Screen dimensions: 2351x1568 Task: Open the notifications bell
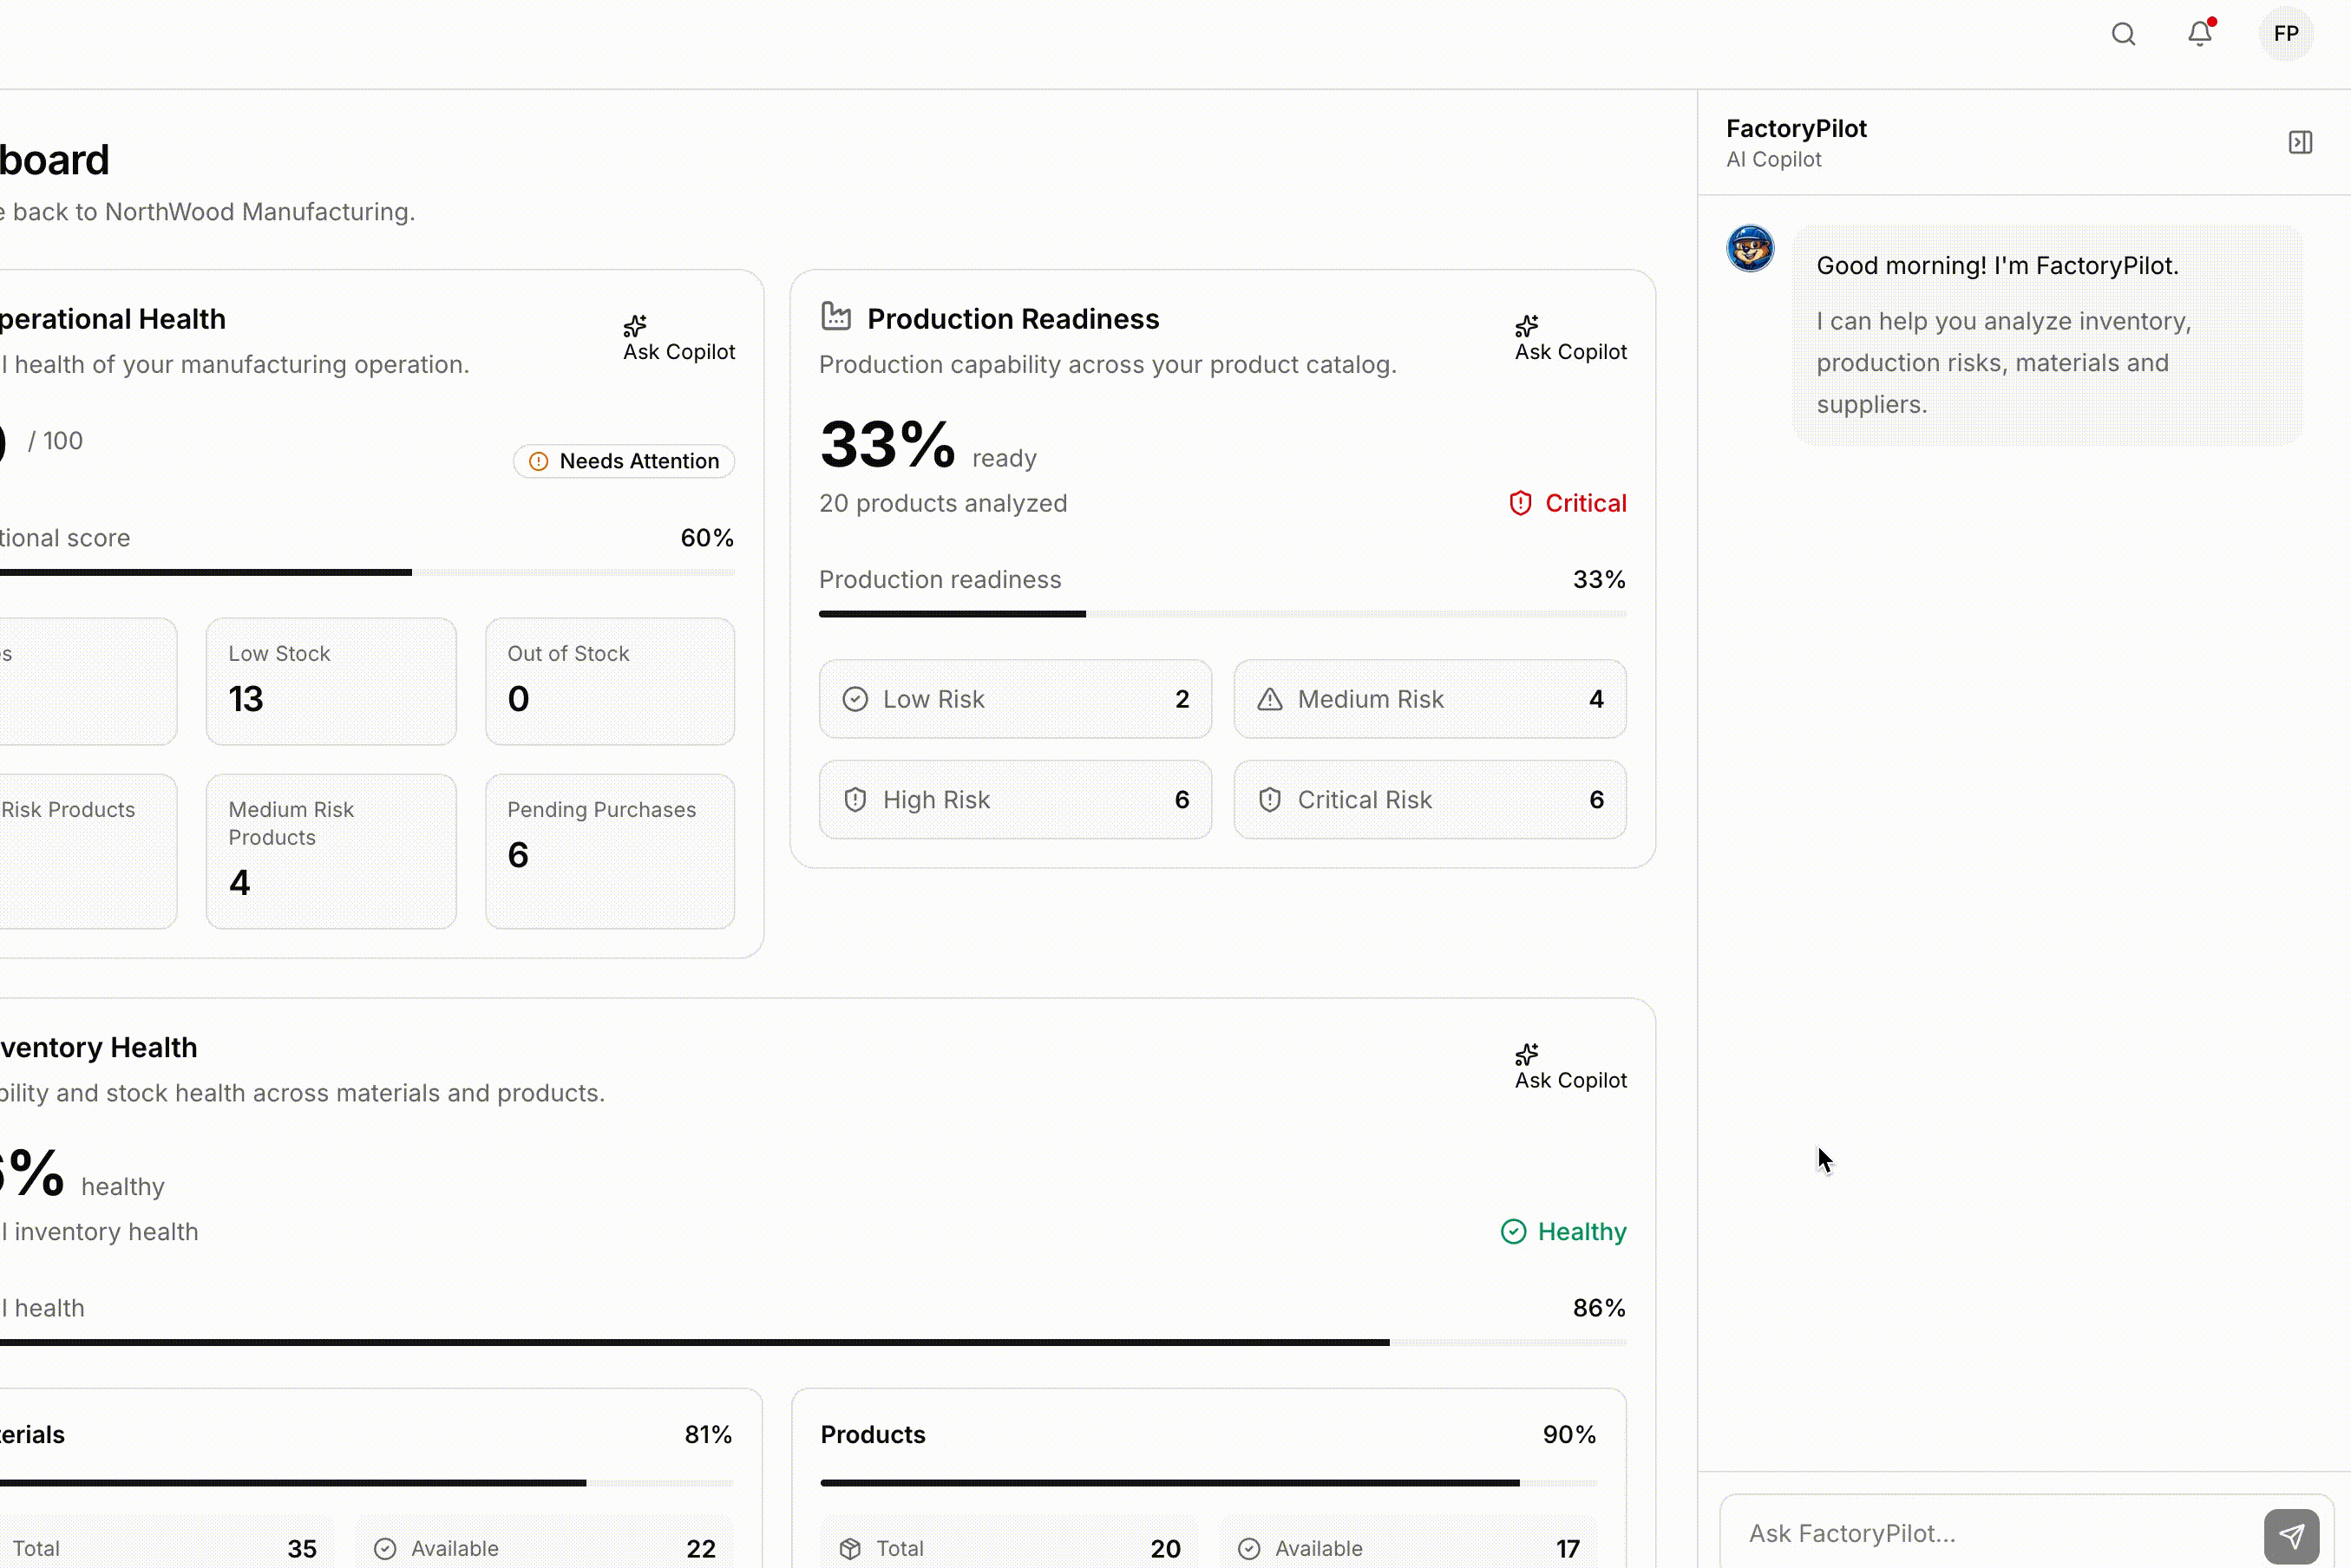tap(2199, 33)
